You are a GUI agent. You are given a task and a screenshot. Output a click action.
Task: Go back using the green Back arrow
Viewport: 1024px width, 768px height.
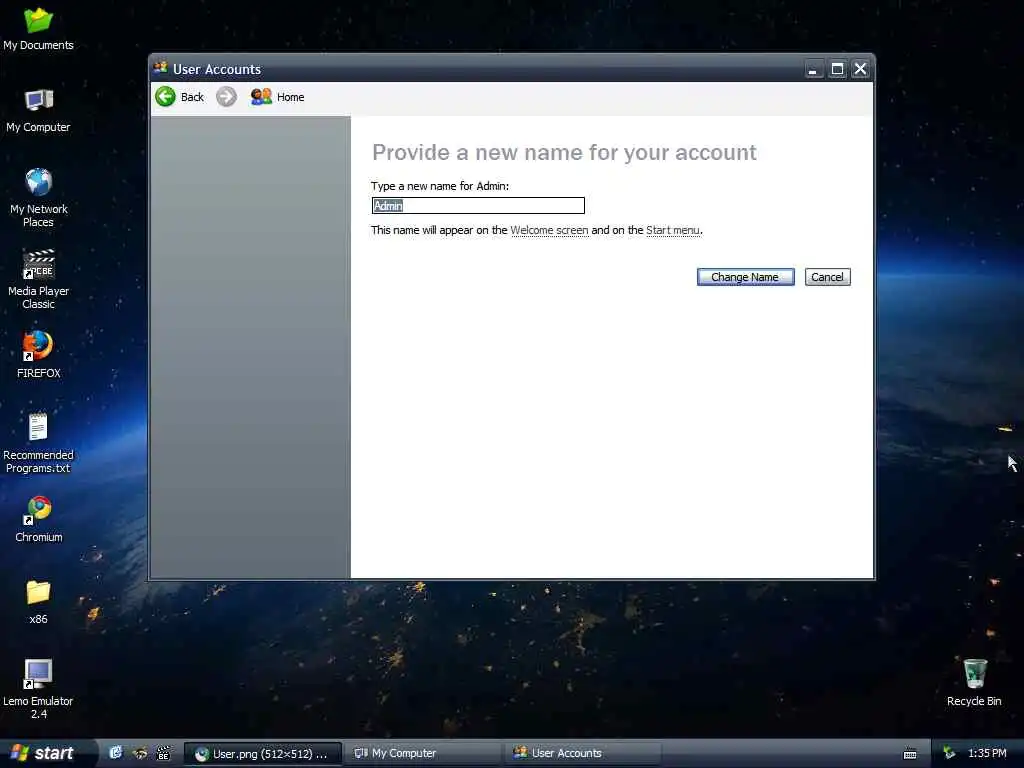coord(165,97)
